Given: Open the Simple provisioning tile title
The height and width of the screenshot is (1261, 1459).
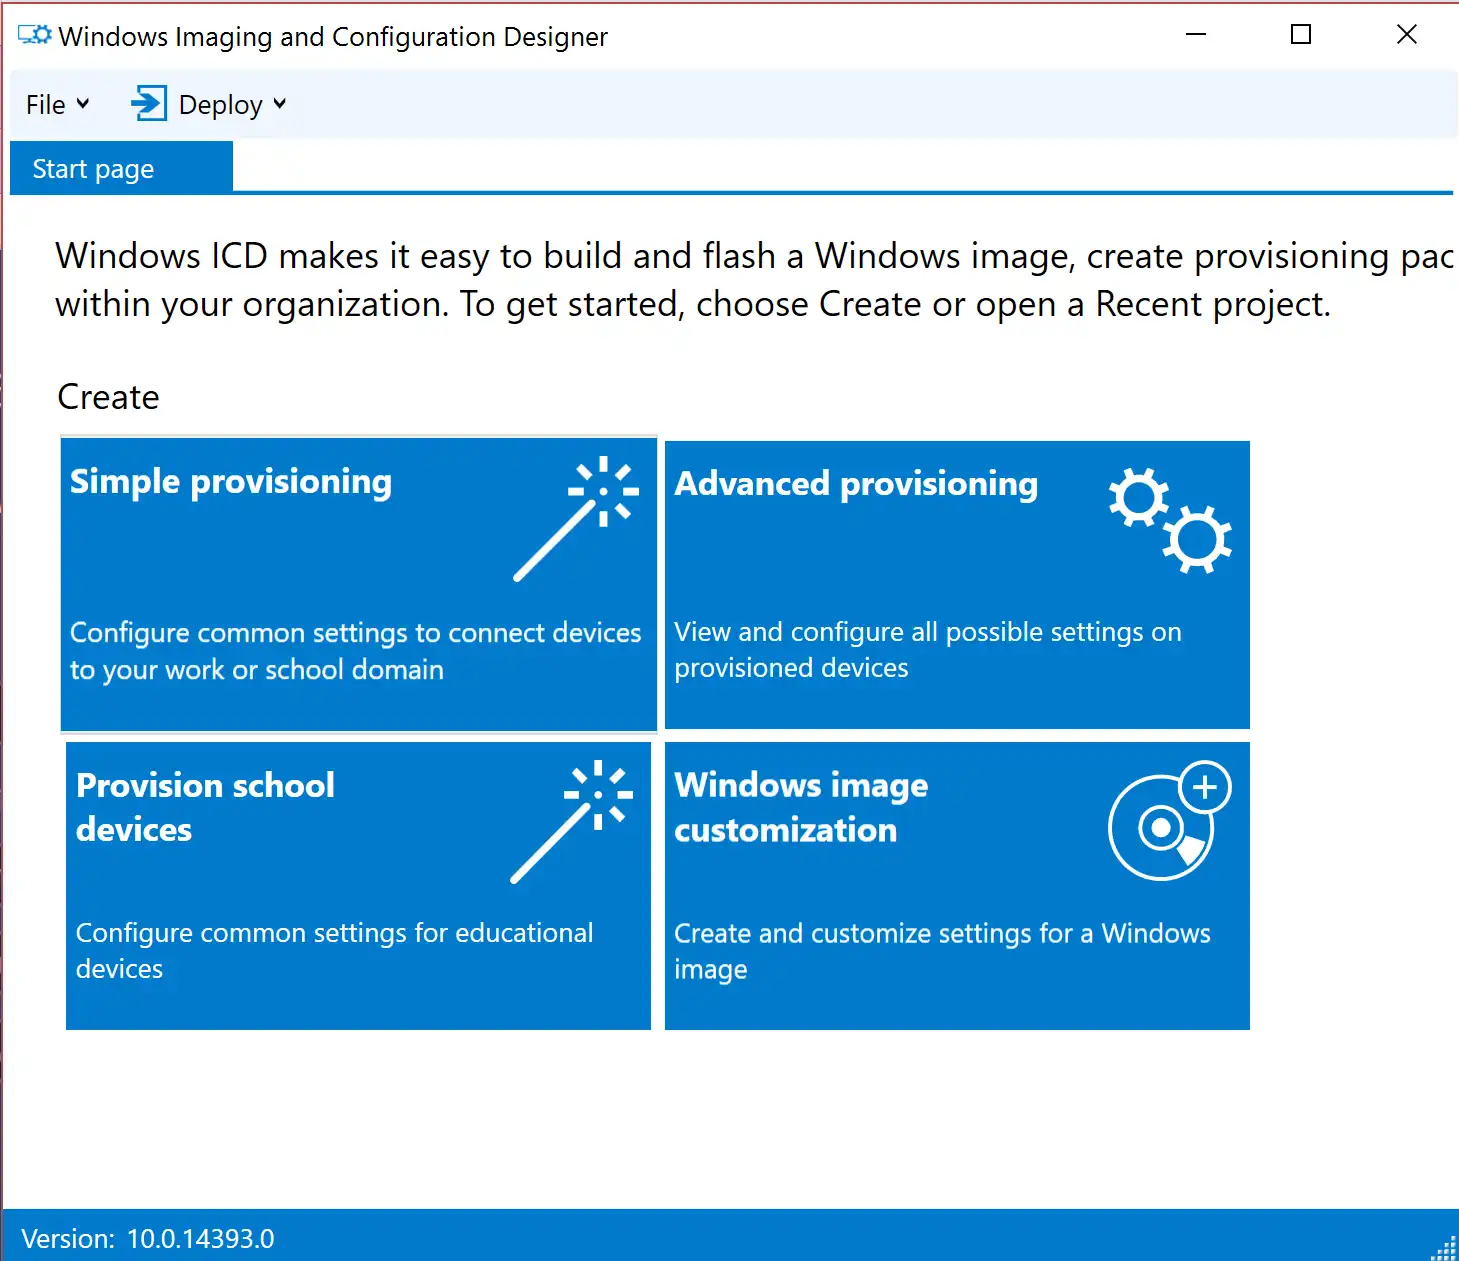Looking at the screenshot, I should (x=230, y=481).
